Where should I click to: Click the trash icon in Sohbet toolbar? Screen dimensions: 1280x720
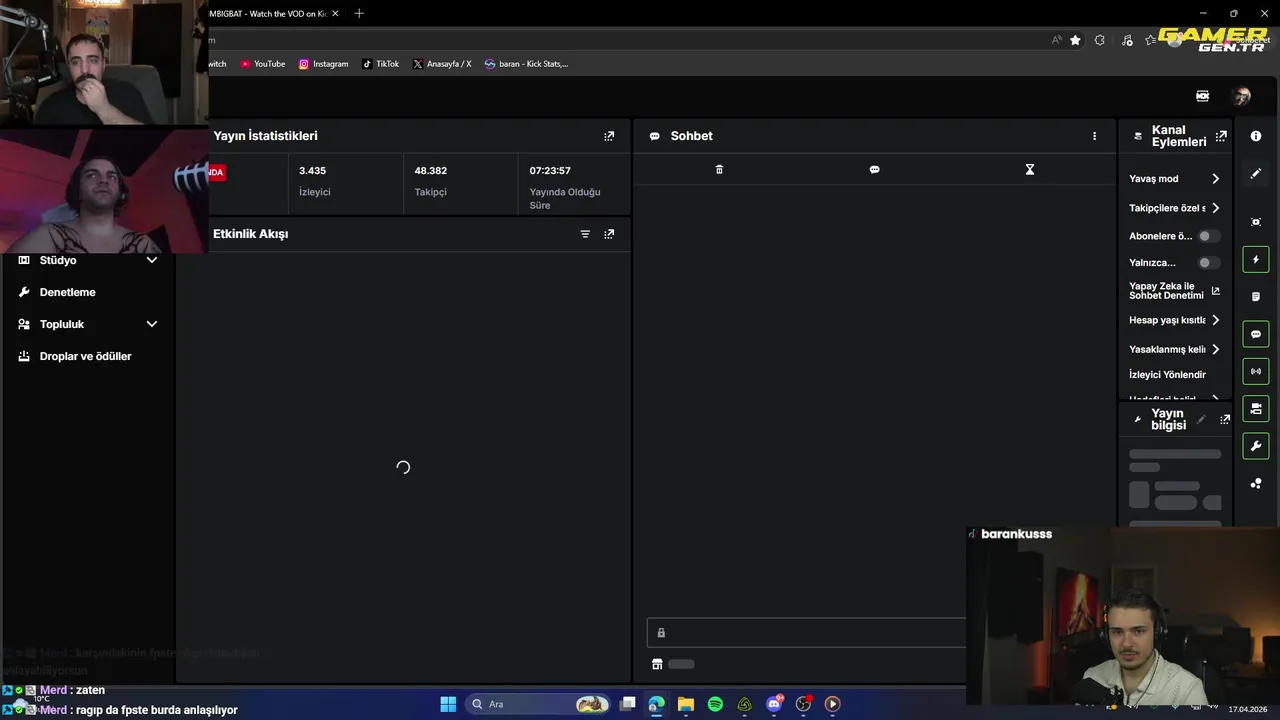pyautogui.click(x=719, y=170)
